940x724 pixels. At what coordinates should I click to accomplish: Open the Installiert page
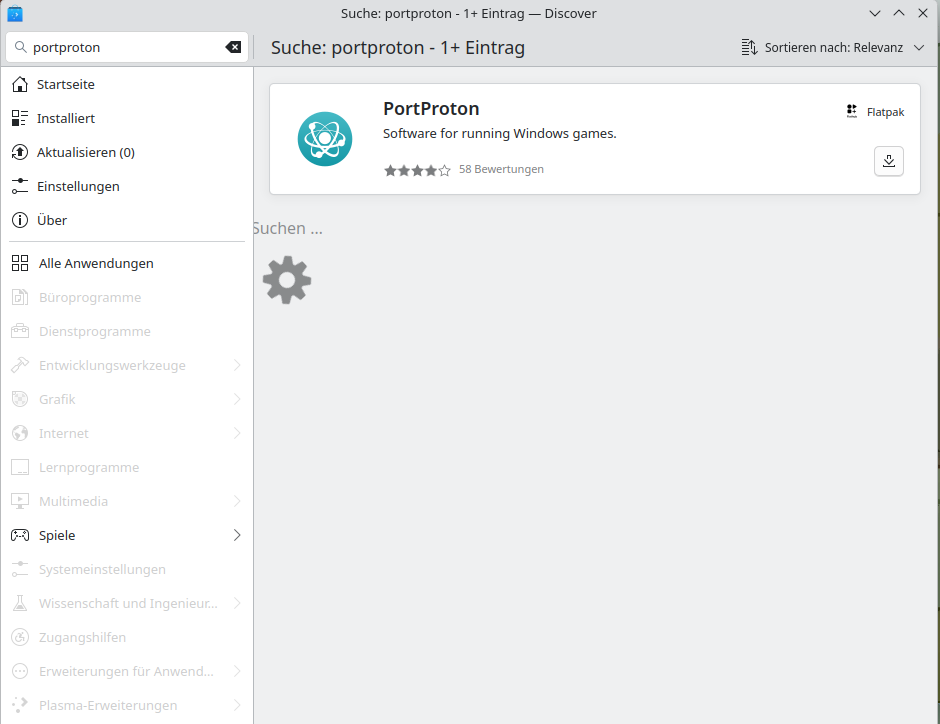(127, 119)
